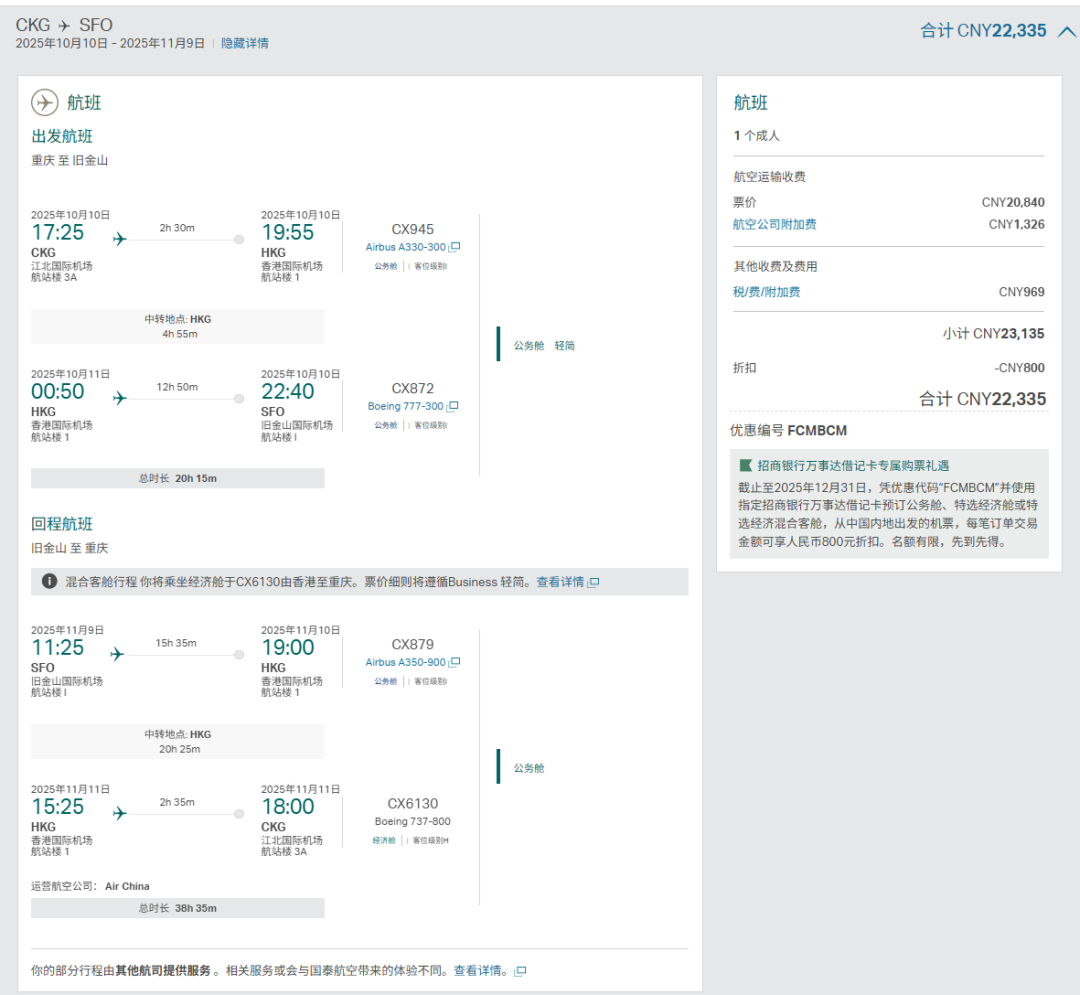Click 公务舱 link under flight CX945

[x=385, y=266]
